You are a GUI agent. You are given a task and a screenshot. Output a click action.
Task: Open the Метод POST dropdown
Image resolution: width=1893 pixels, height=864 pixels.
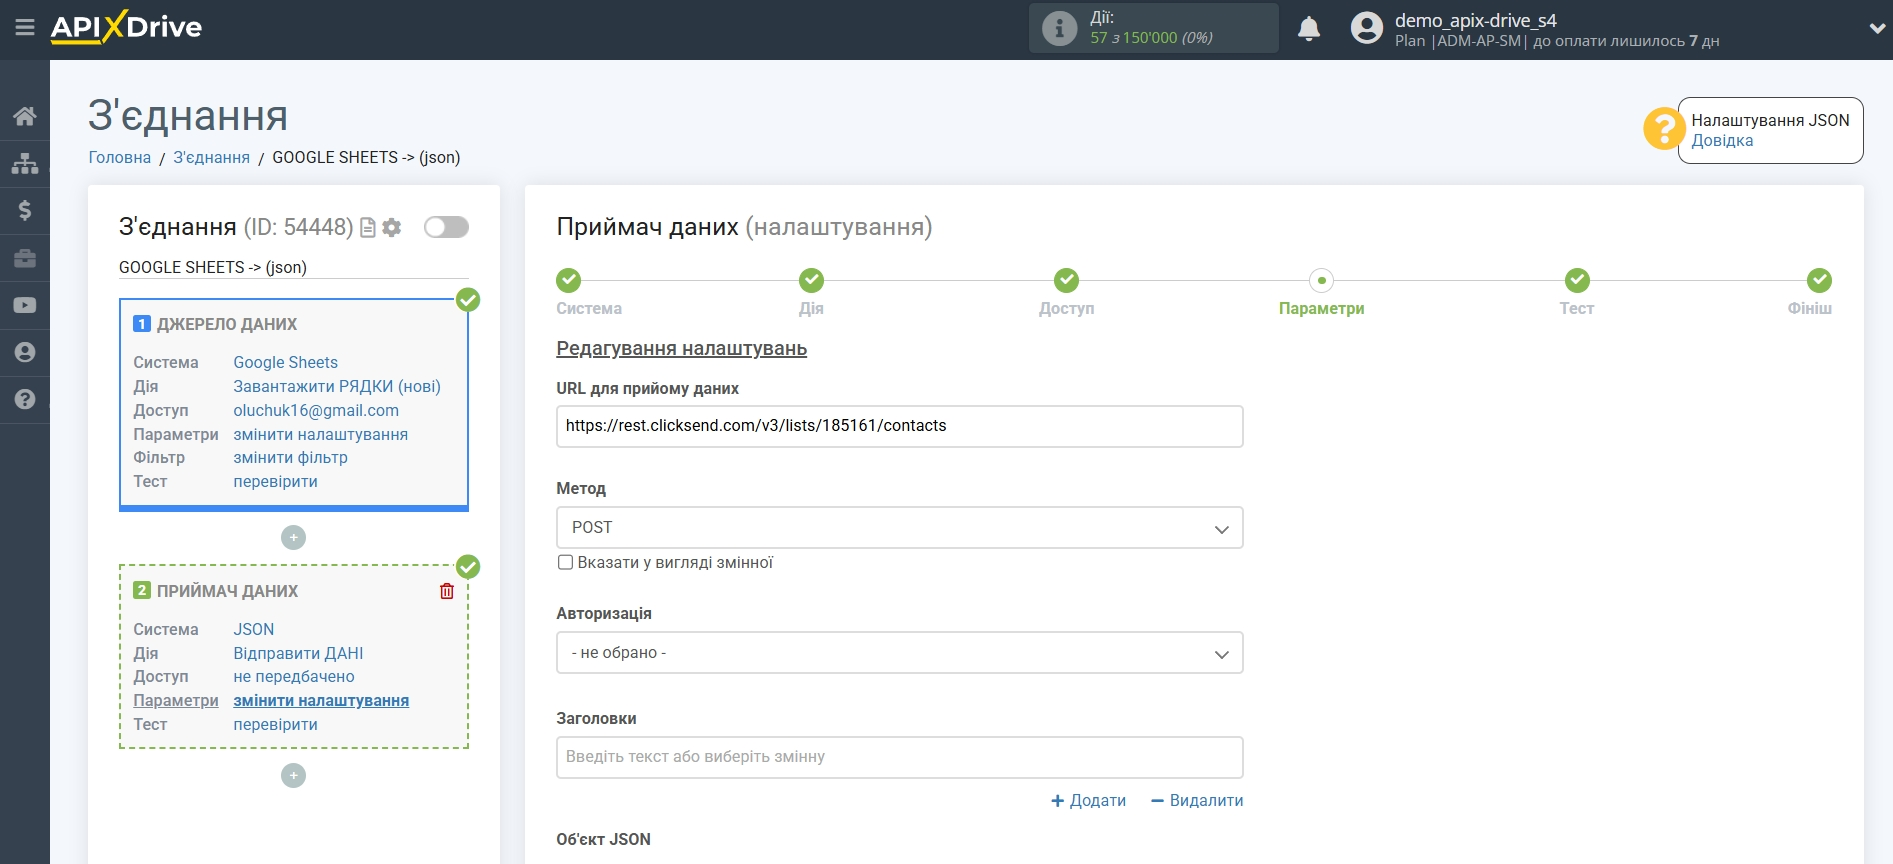coord(900,528)
